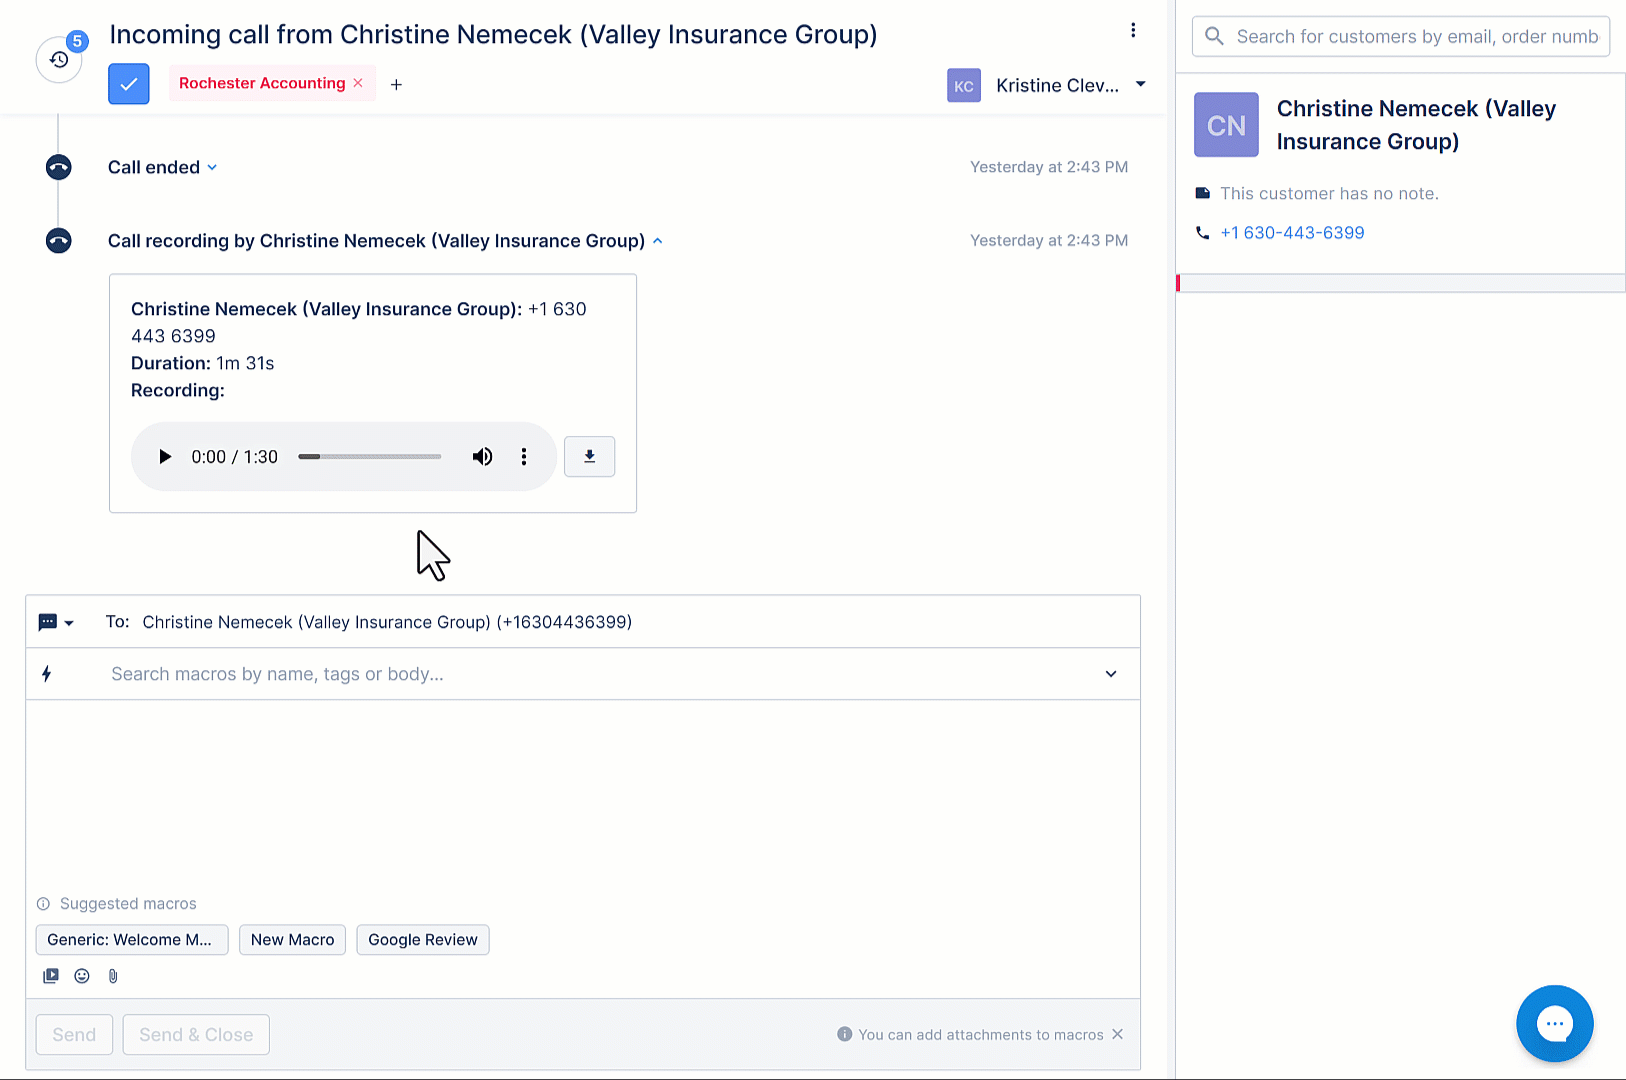Play the call recording audio
Screen dimensions: 1626x1080
click(x=165, y=457)
